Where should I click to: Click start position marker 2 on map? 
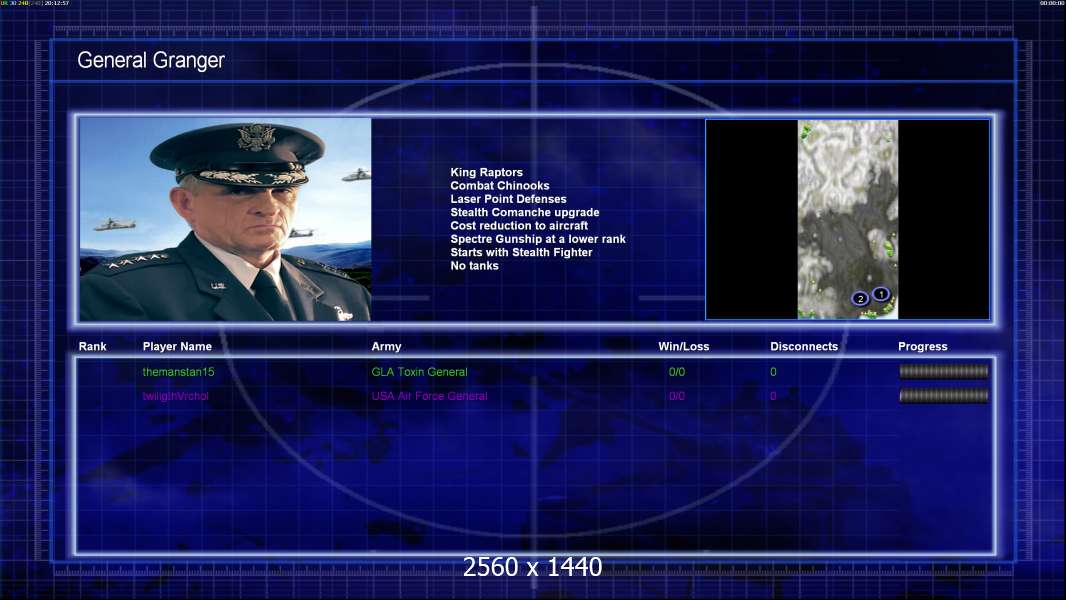[x=860, y=298]
